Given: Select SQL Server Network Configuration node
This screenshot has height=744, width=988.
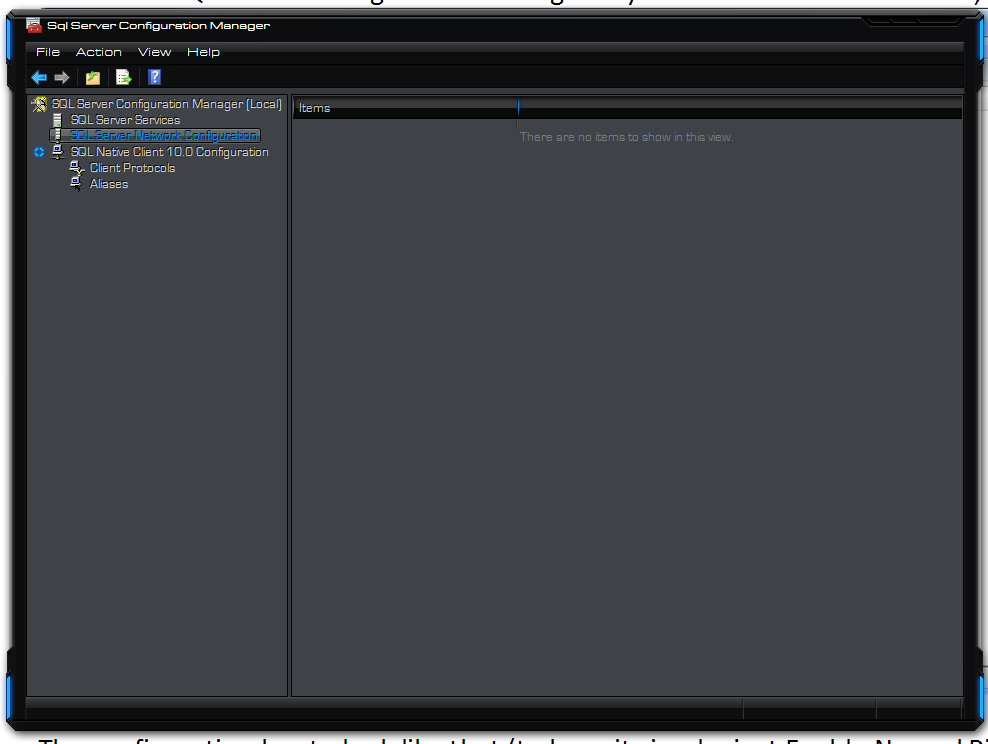Looking at the screenshot, I should (164, 136).
